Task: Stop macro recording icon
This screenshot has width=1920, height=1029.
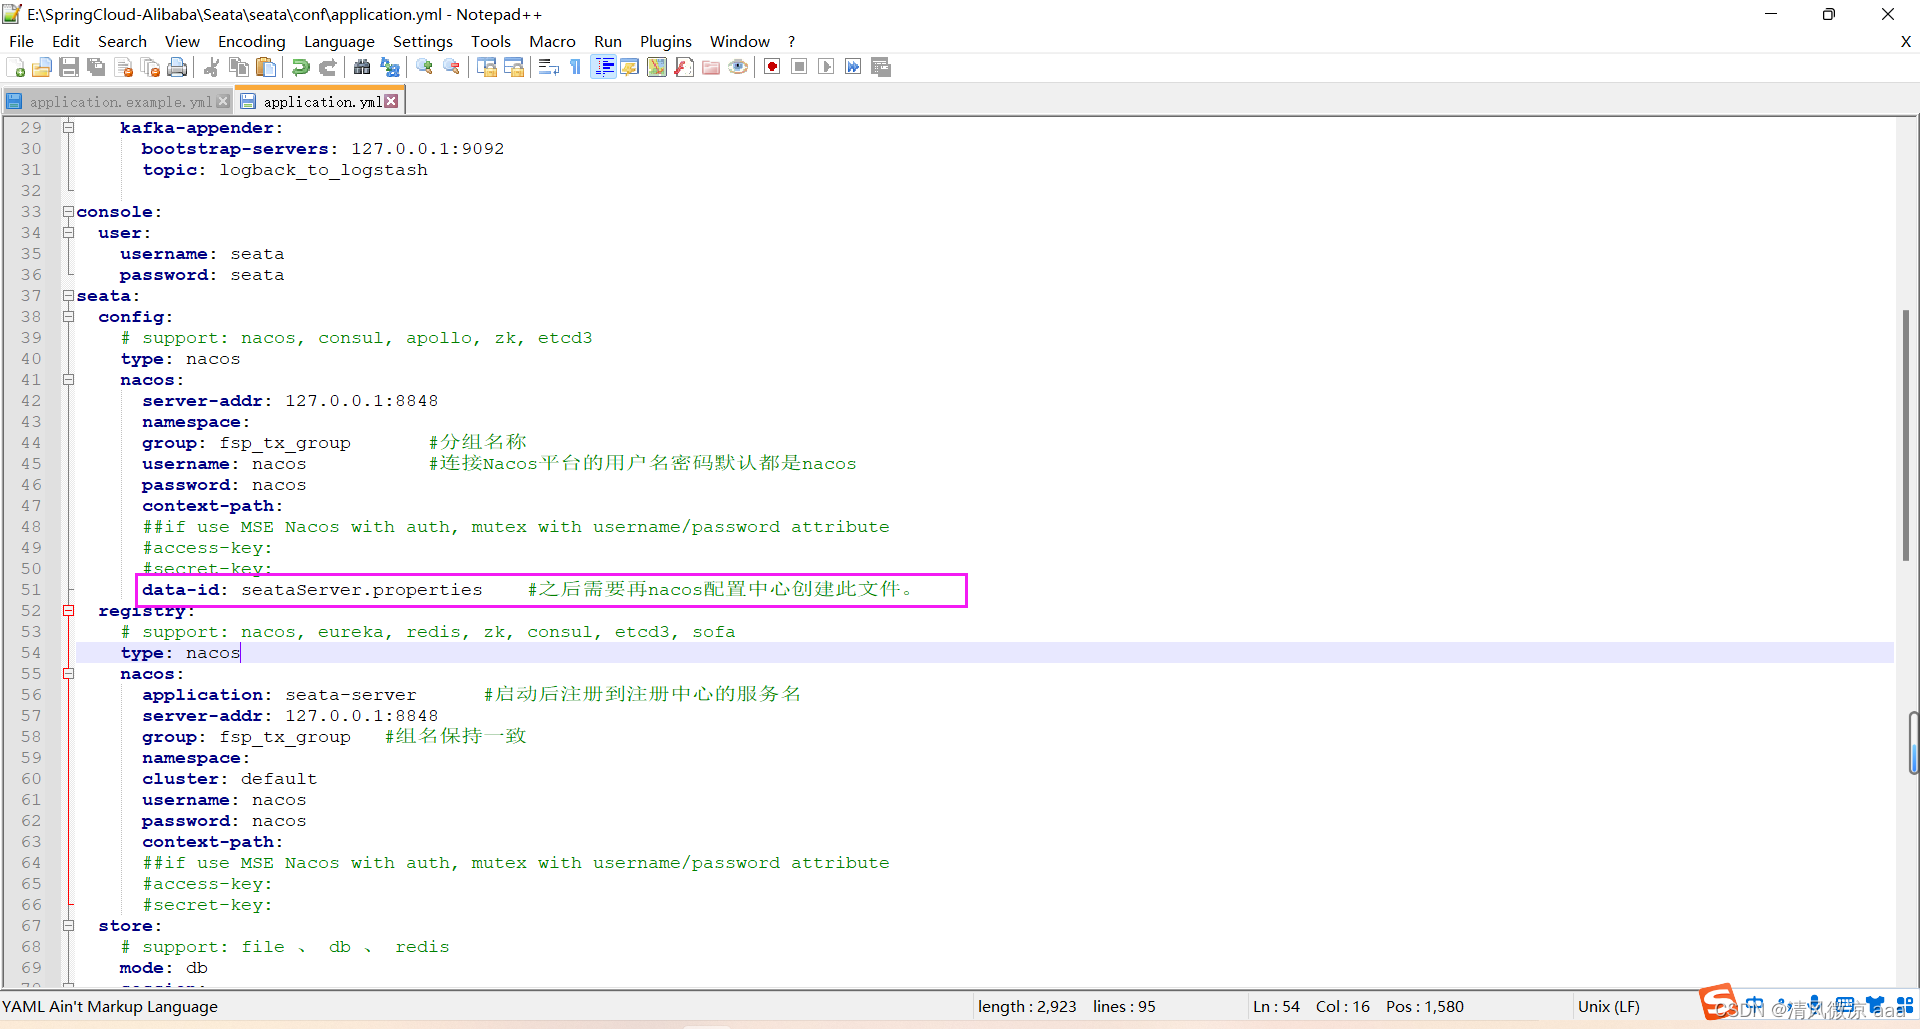Action: click(x=799, y=67)
